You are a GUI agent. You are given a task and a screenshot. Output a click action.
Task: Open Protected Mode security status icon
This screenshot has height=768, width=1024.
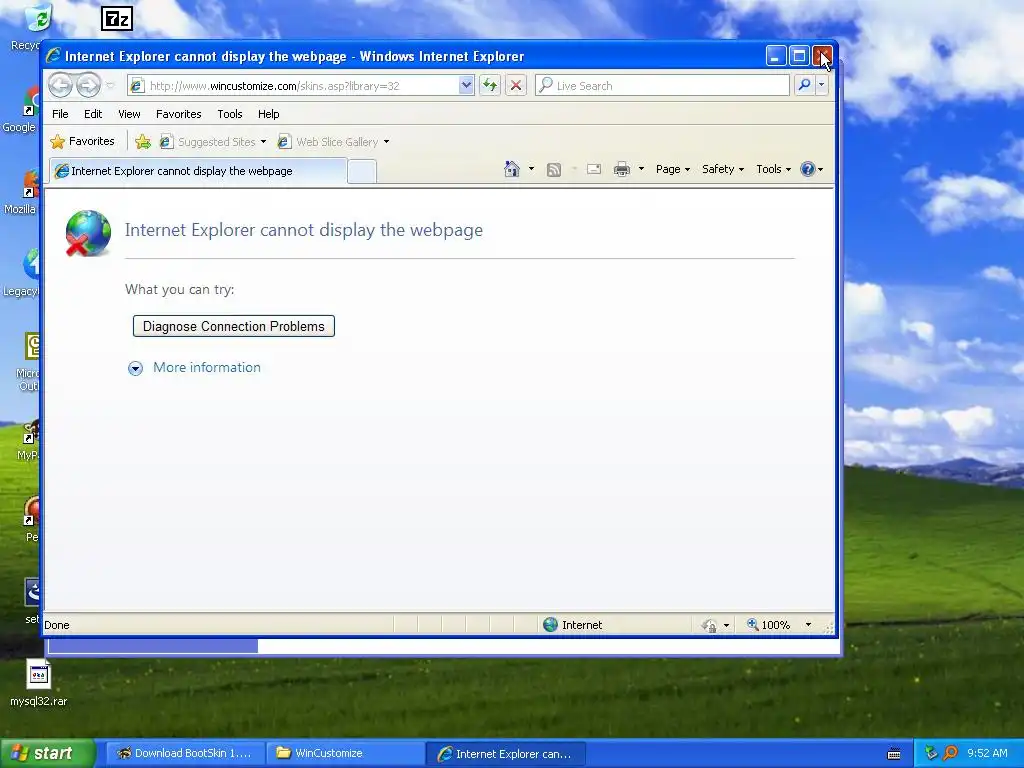click(709, 626)
